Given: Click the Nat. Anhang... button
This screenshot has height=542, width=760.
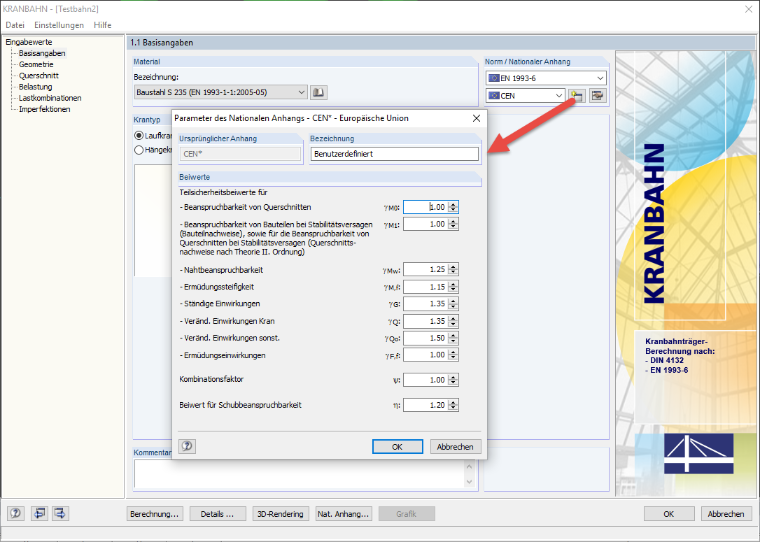Looking at the screenshot, I should 344,514.
